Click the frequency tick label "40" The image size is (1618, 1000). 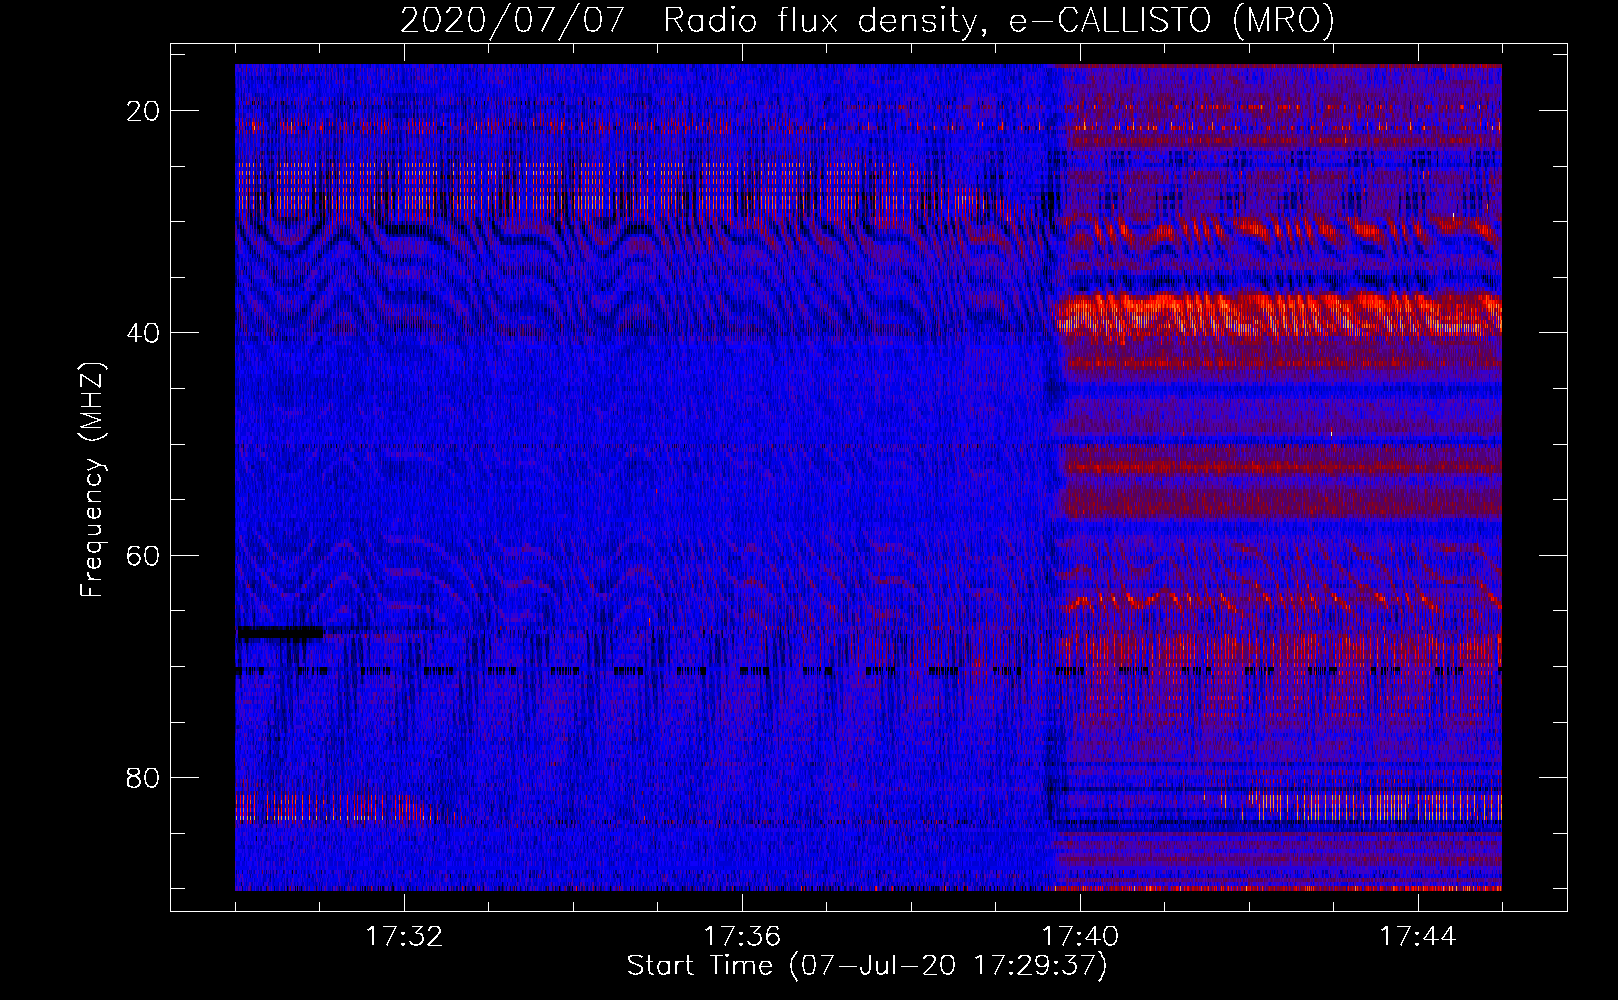coord(143,333)
